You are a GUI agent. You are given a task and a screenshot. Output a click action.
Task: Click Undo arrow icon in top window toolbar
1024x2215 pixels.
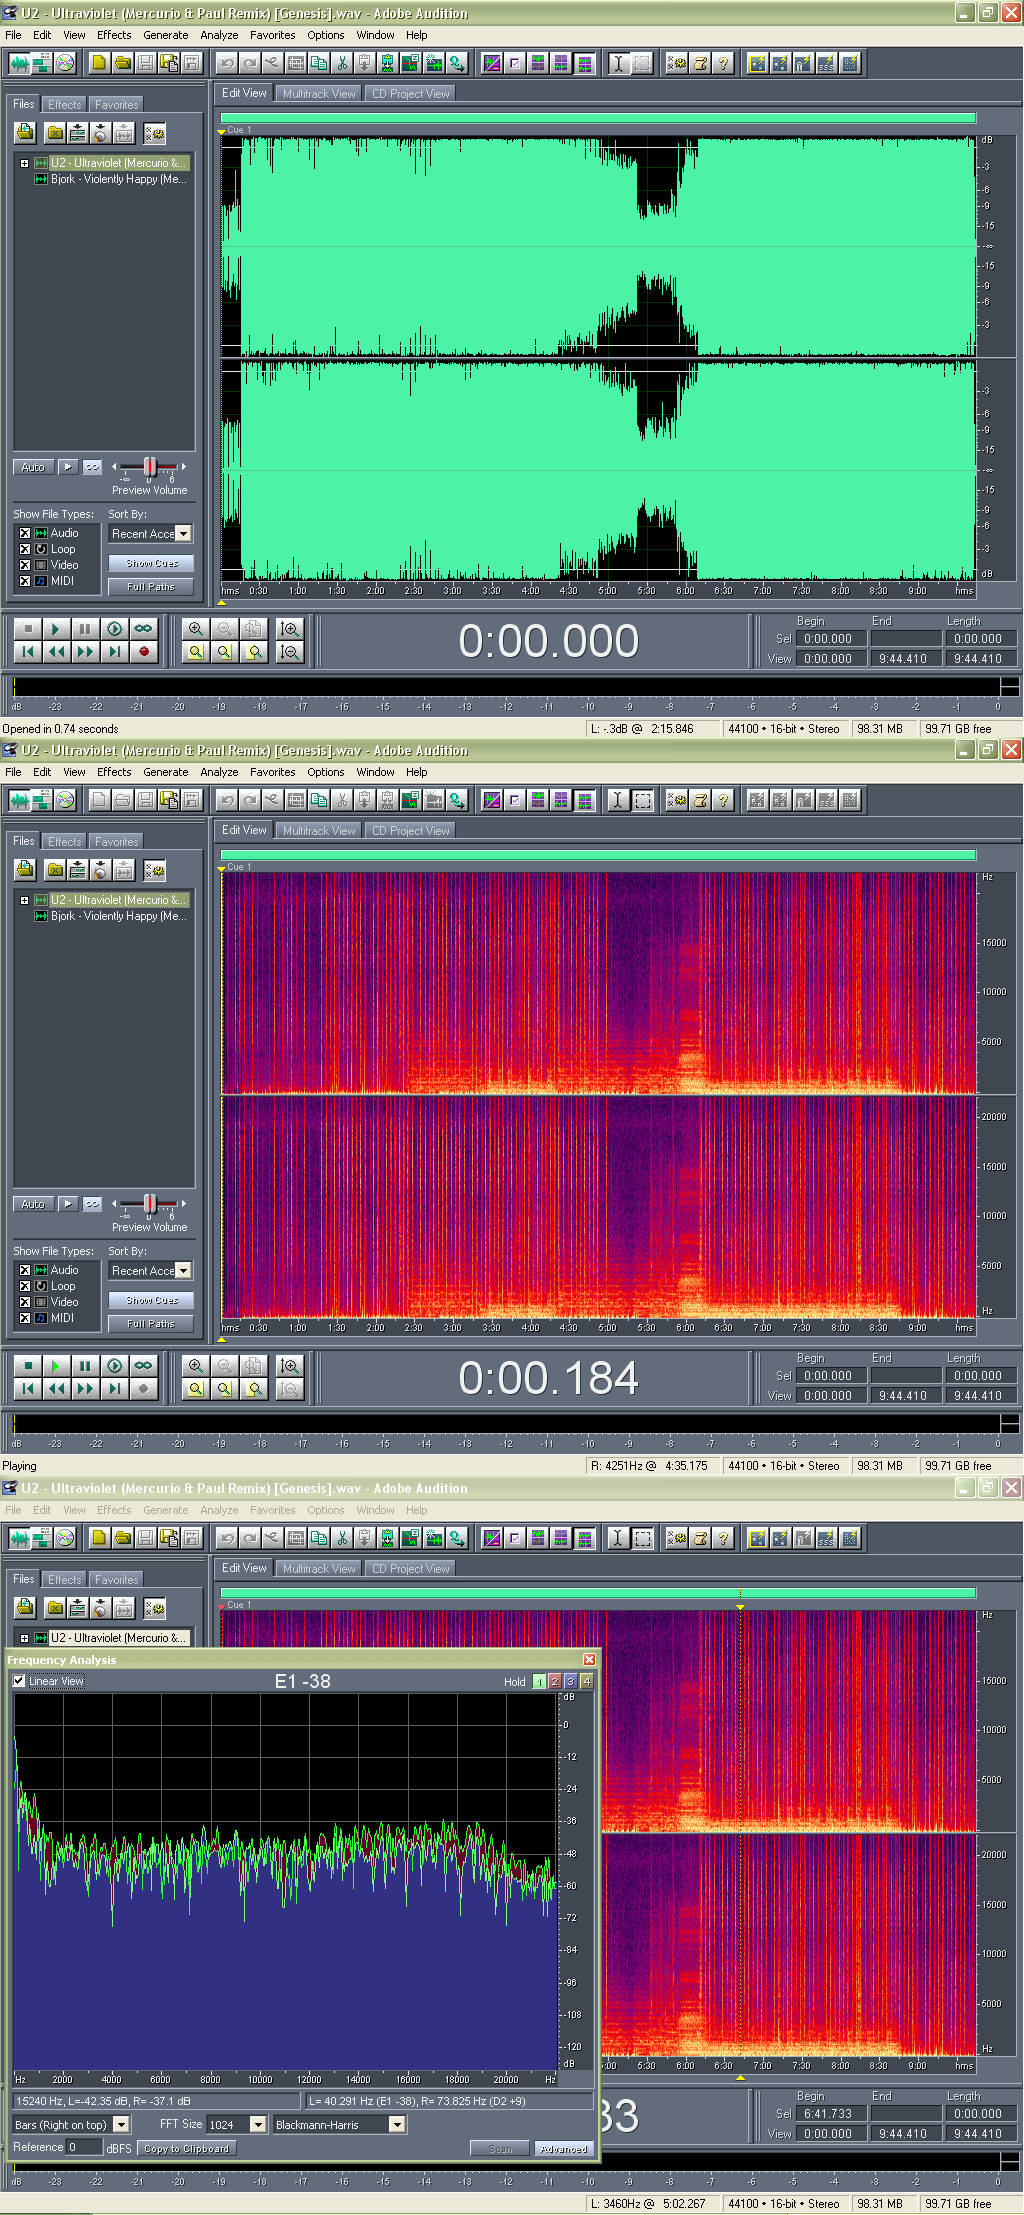227,63
